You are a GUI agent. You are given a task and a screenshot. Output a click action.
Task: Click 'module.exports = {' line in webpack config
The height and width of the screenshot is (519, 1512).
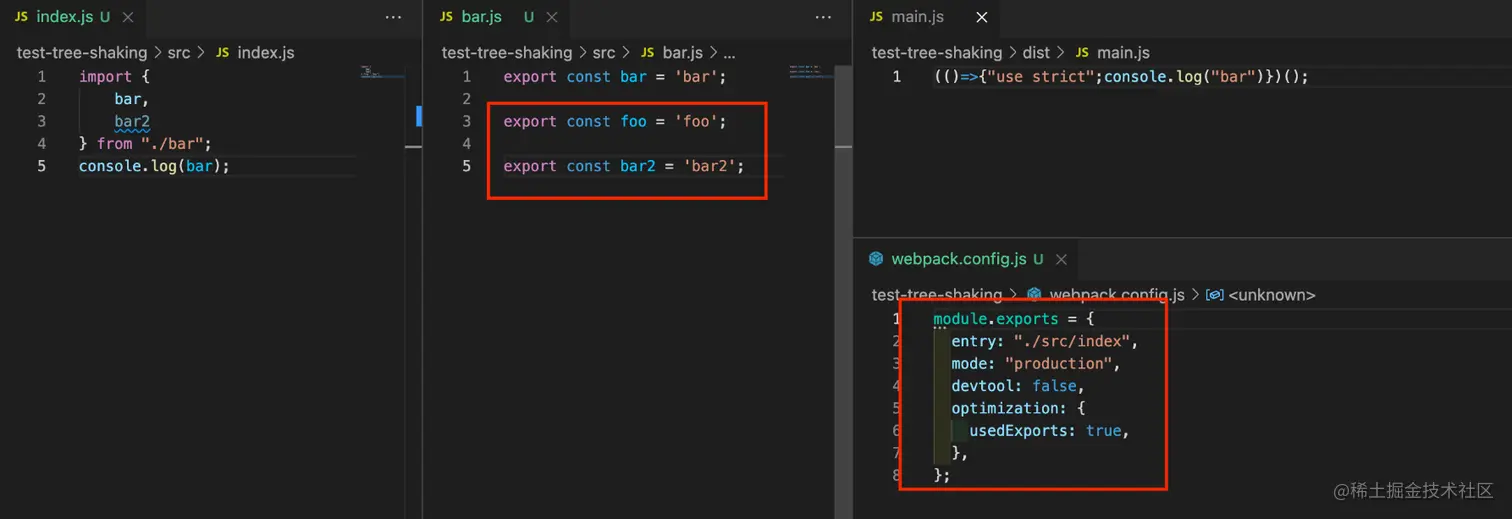pos(1014,320)
